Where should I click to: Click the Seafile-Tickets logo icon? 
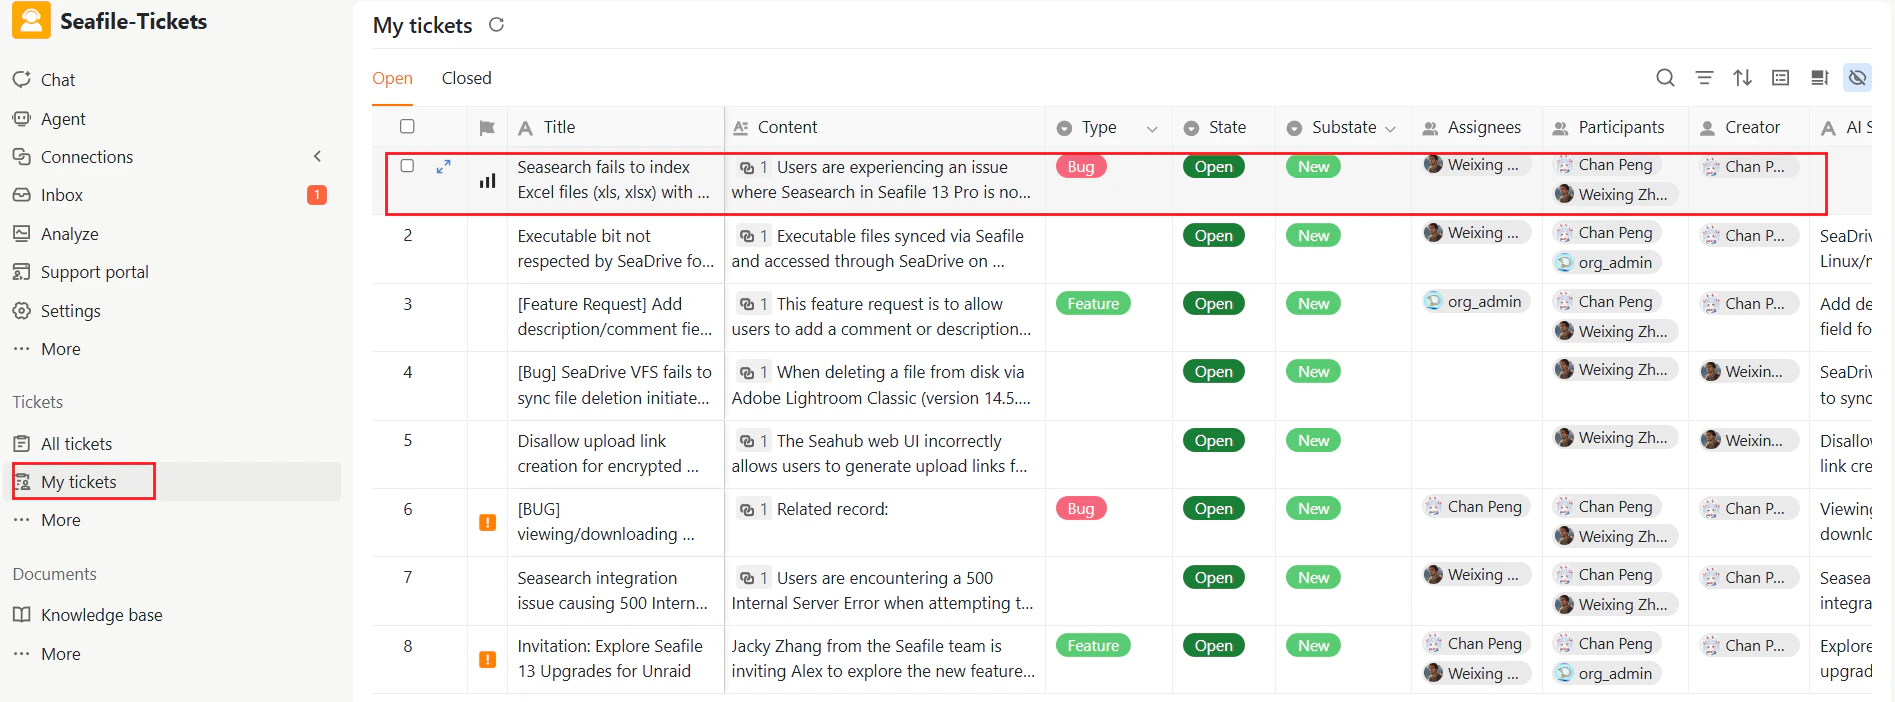click(31, 21)
